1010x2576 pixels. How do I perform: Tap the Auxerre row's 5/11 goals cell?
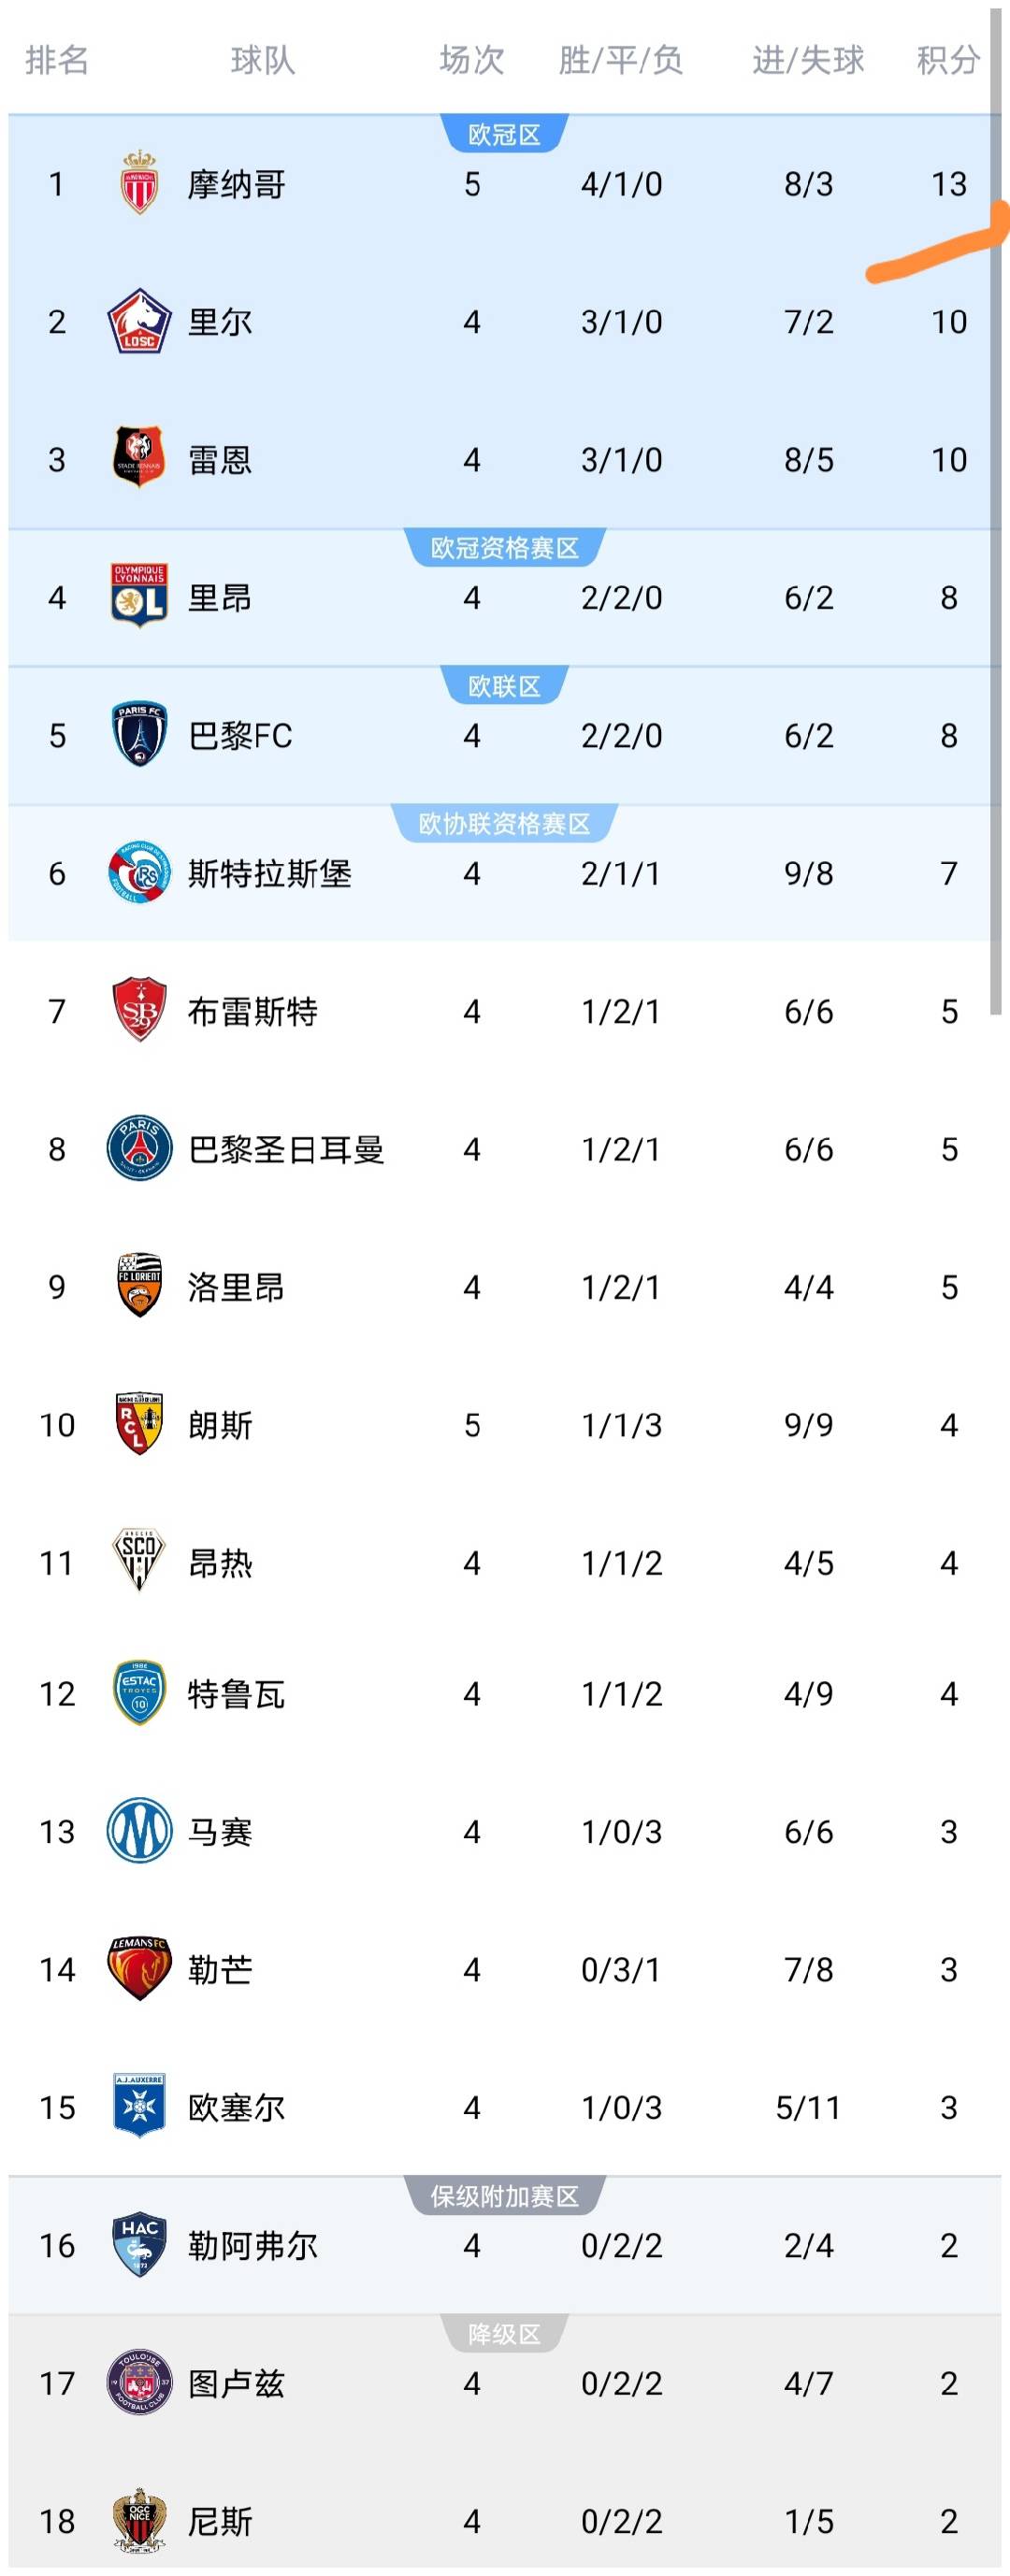tap(808, 2107)
